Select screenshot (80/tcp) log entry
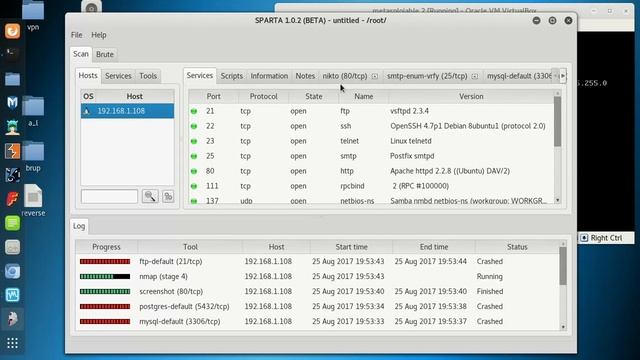 (318, 291)
